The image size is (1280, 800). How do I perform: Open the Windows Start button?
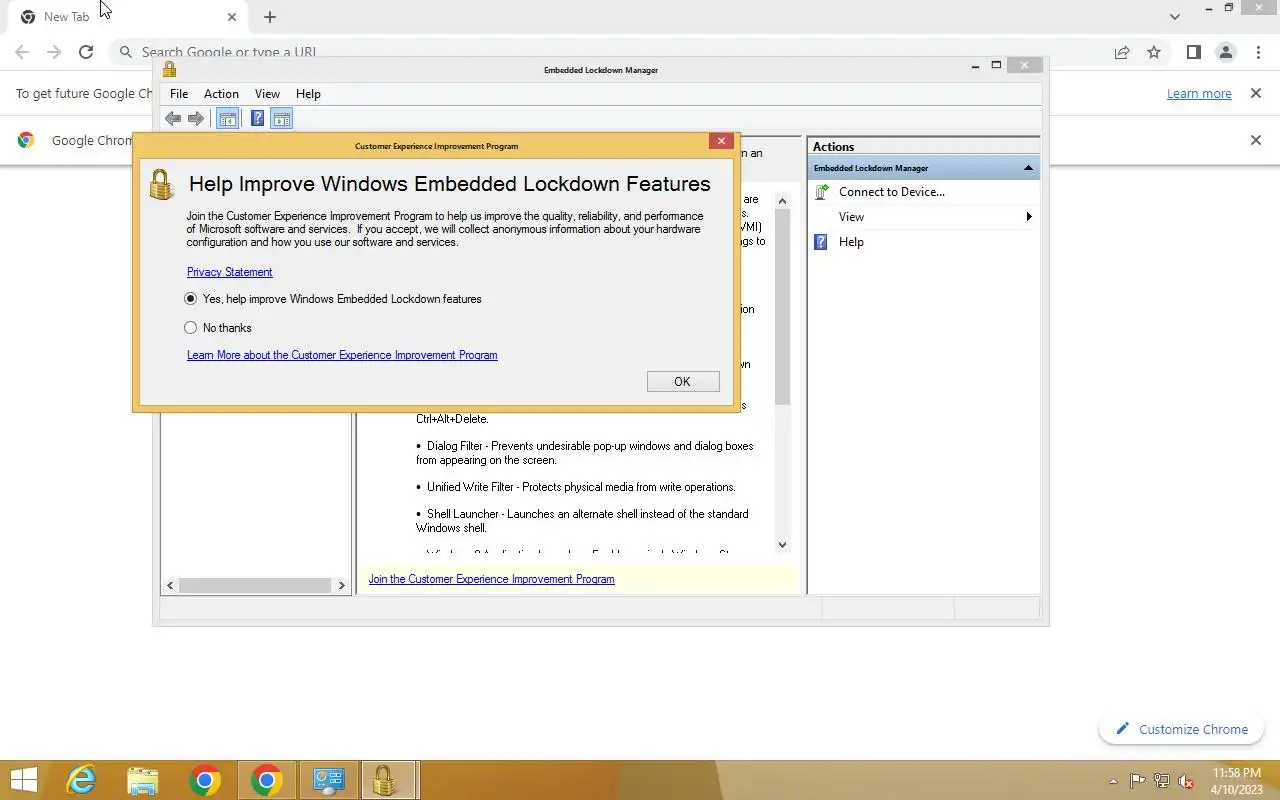pos(23,780)
